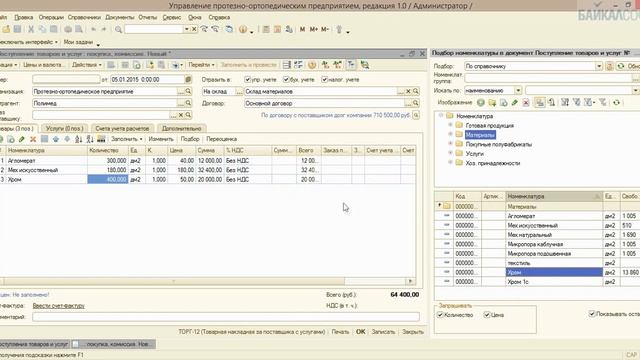Viewport: 640px width, 360px height.
Task: Toggle Цена checkbox in Запрашивать group
Action: point(487,315)
